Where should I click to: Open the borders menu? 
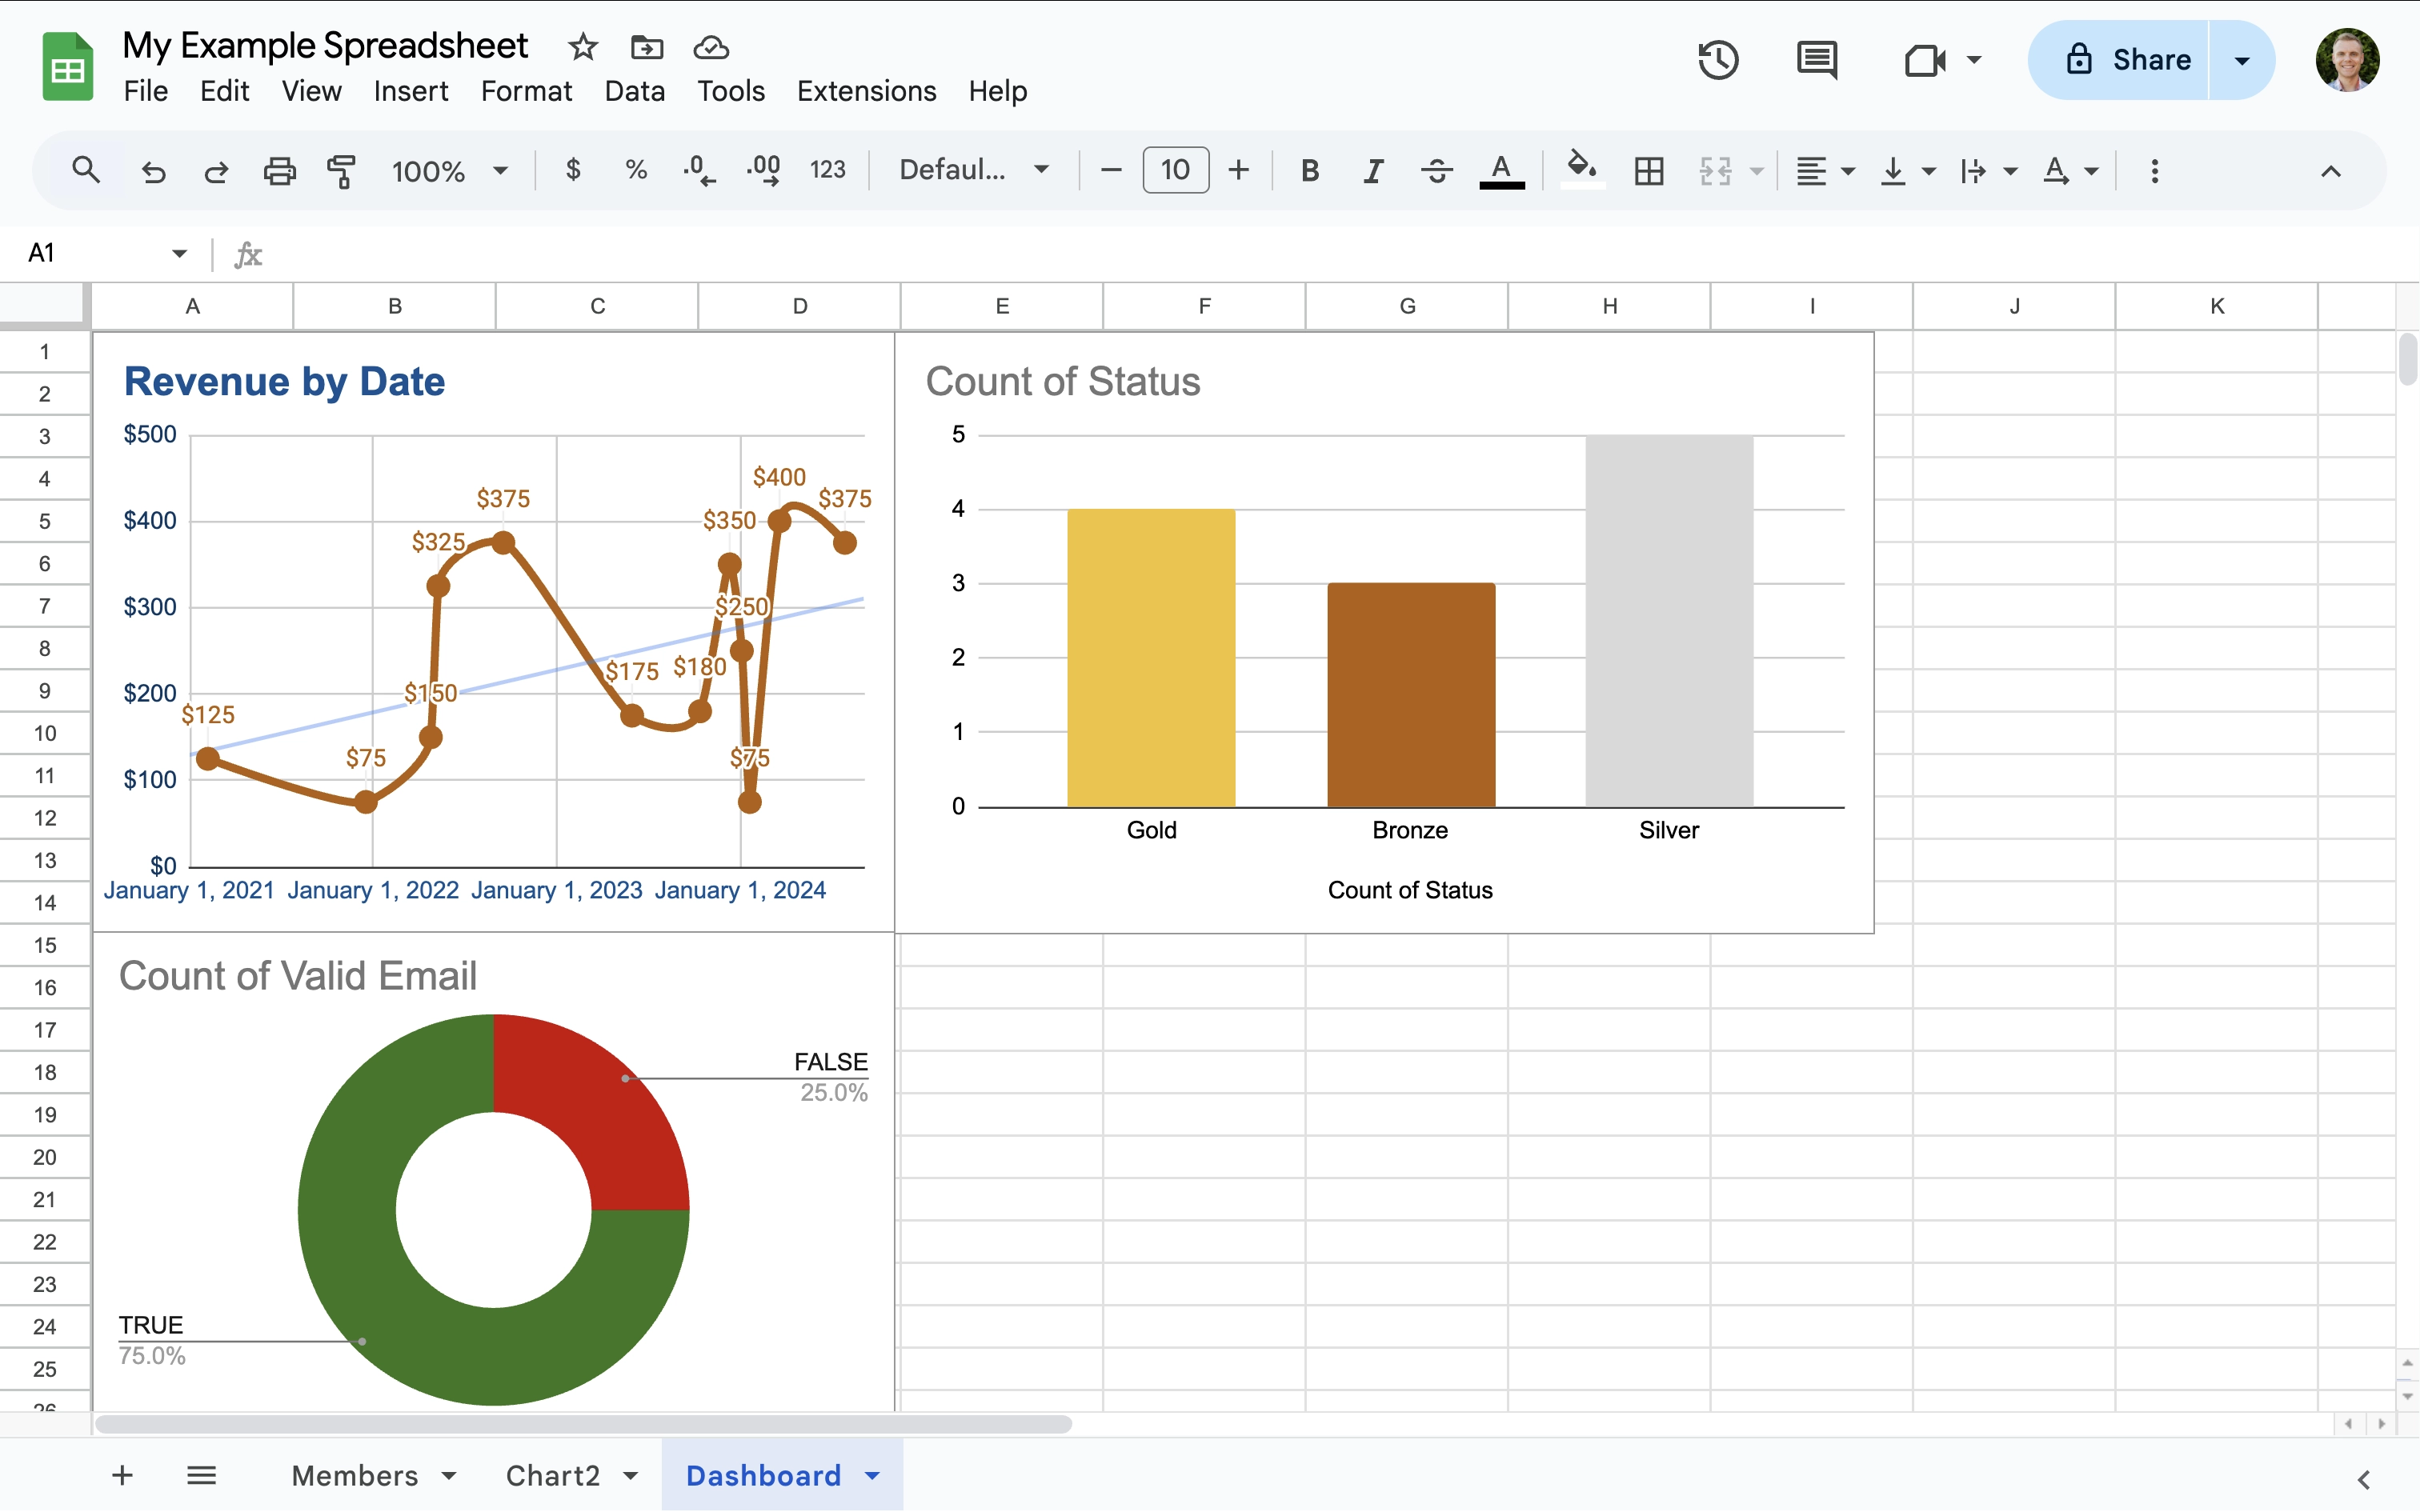(1648, 170)
